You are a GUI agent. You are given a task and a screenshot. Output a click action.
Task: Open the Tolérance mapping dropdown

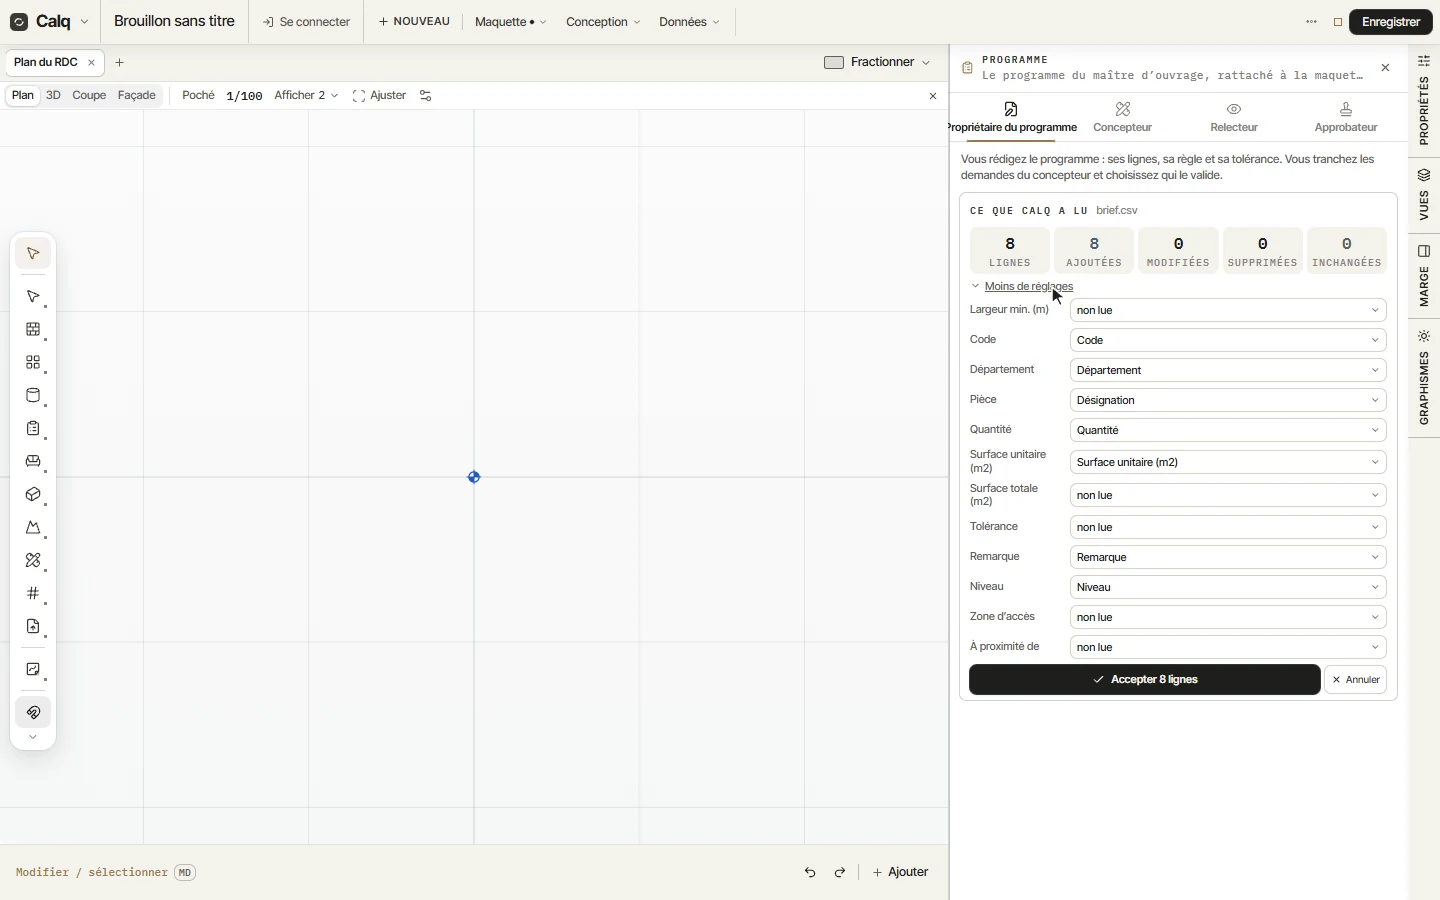[x=1228, y=527]
